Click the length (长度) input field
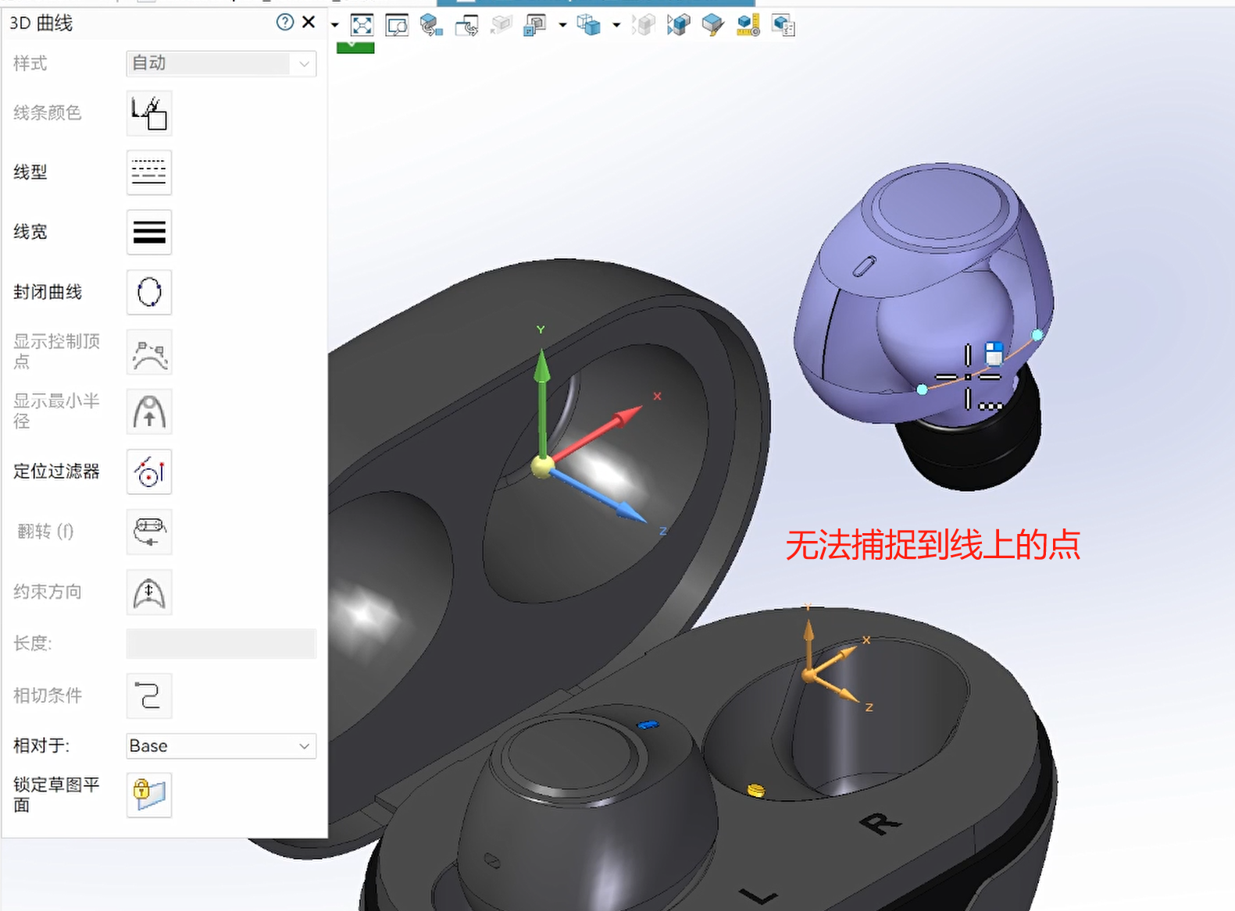This screenshot has width=1235, height=911. click(221, 643)
